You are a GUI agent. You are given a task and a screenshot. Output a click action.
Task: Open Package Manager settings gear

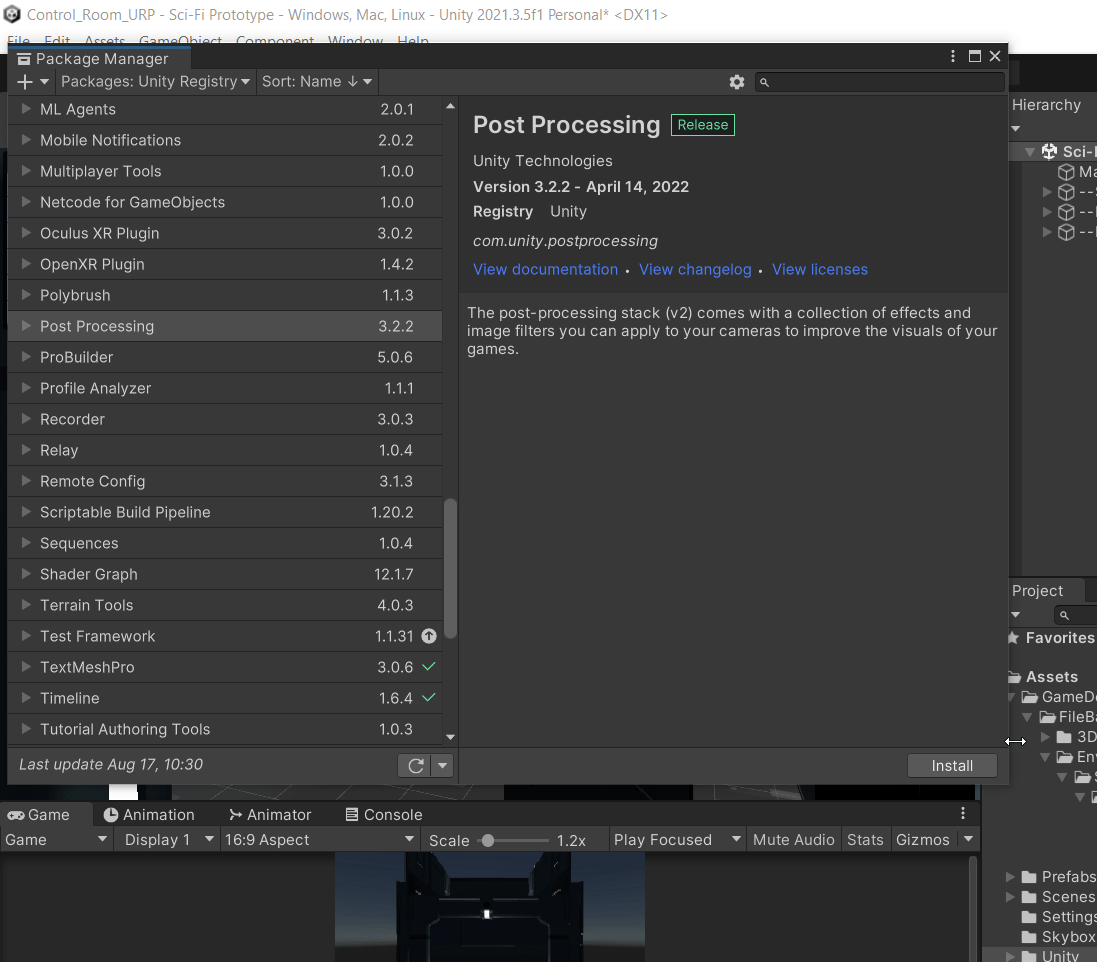[x=737, y=82]
